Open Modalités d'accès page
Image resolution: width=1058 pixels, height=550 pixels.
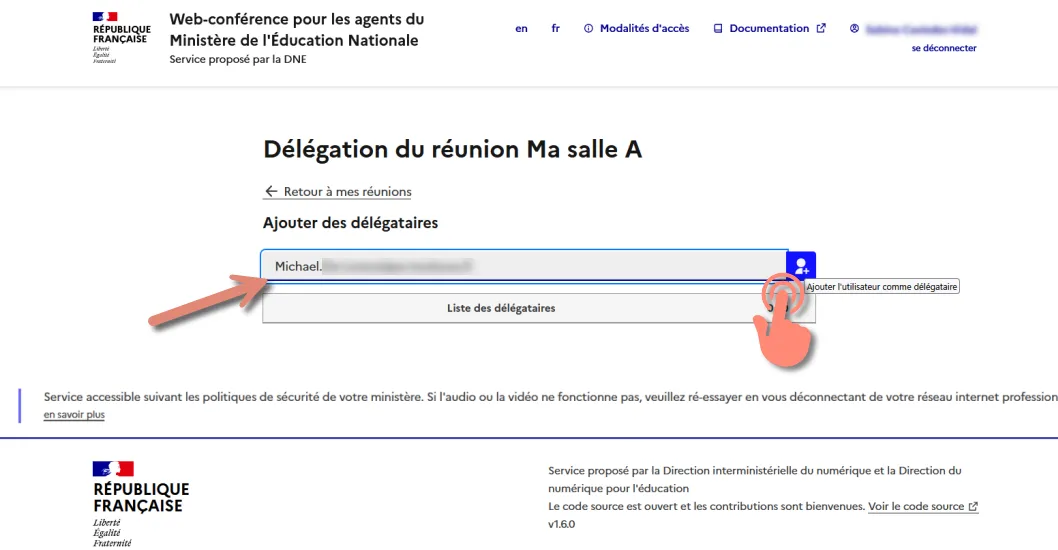(x=637, y=28)
